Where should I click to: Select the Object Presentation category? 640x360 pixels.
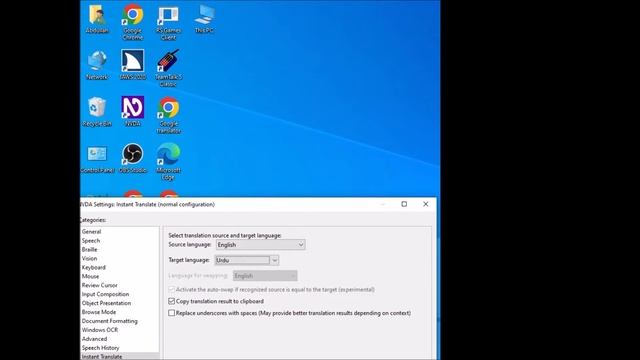pos(106,303)
